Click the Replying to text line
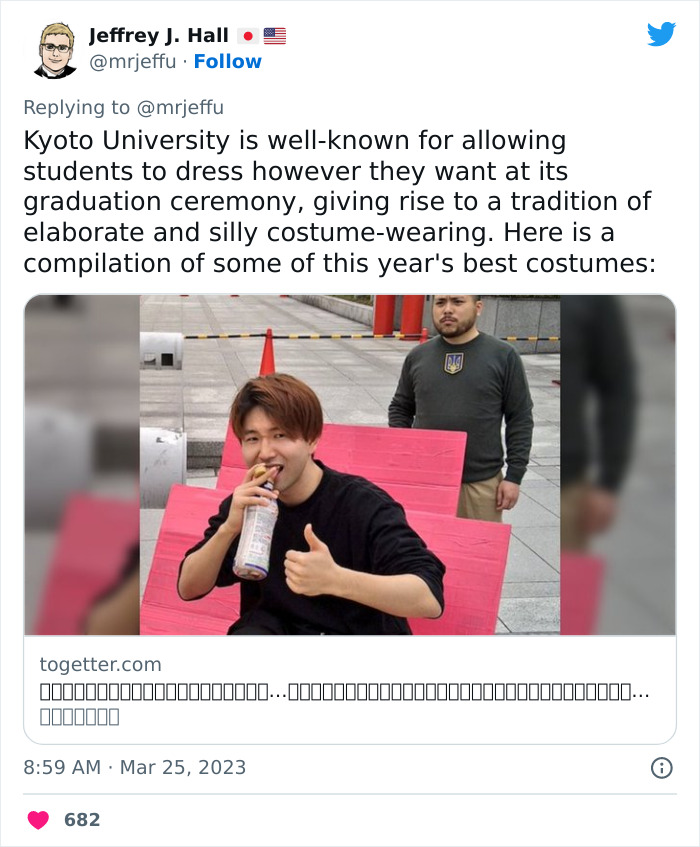This screenshot has height=847, width=700. click(125, 107)
